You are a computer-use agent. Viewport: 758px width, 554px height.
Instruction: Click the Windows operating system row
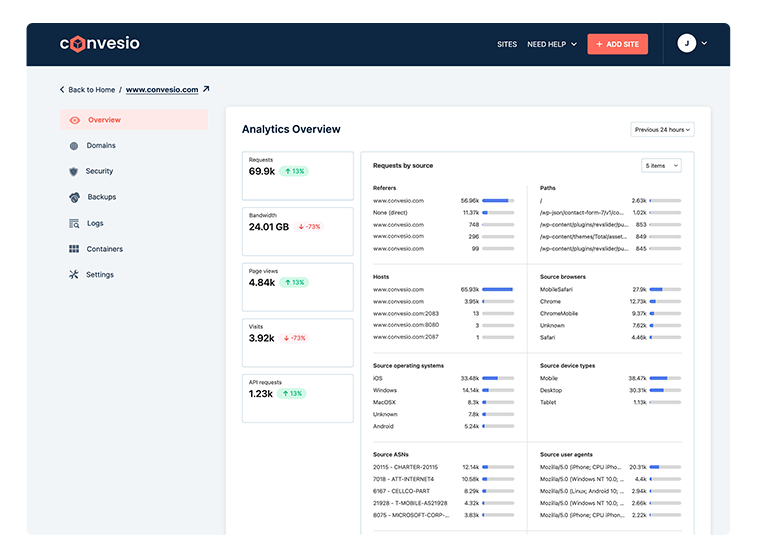443,391
